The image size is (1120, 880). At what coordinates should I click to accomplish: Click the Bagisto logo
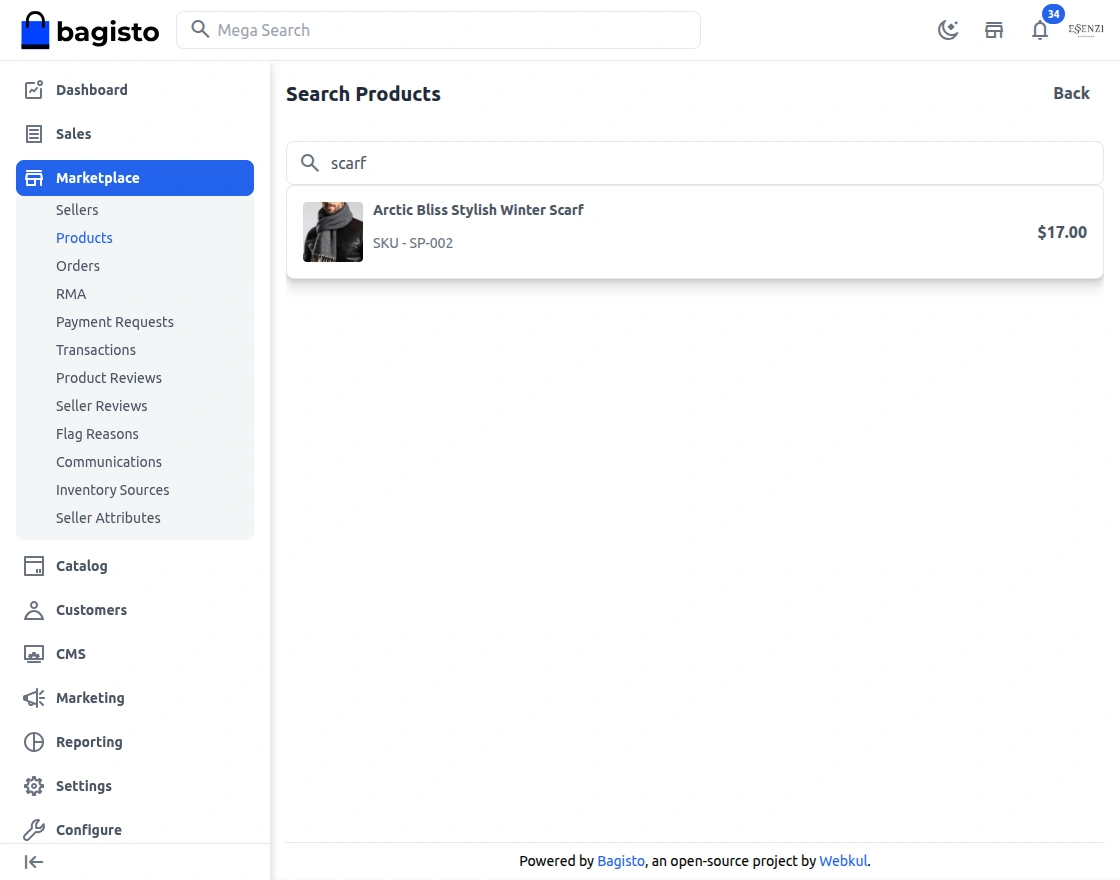(90, 31)
